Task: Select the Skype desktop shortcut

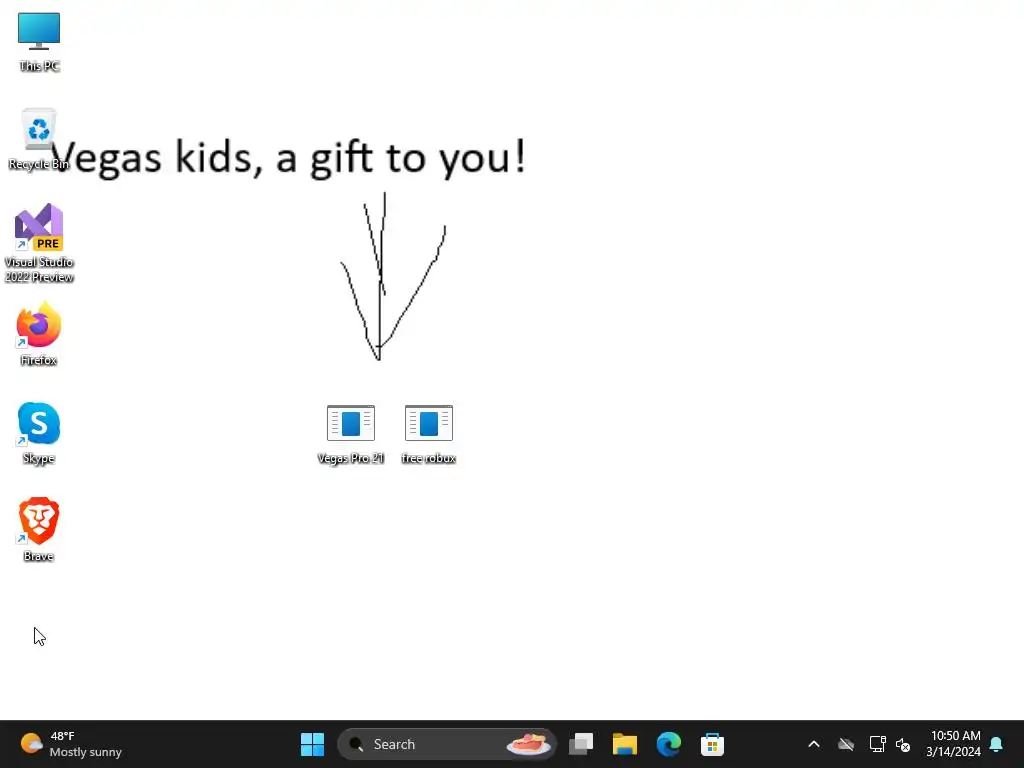Action: click(39, 433)
